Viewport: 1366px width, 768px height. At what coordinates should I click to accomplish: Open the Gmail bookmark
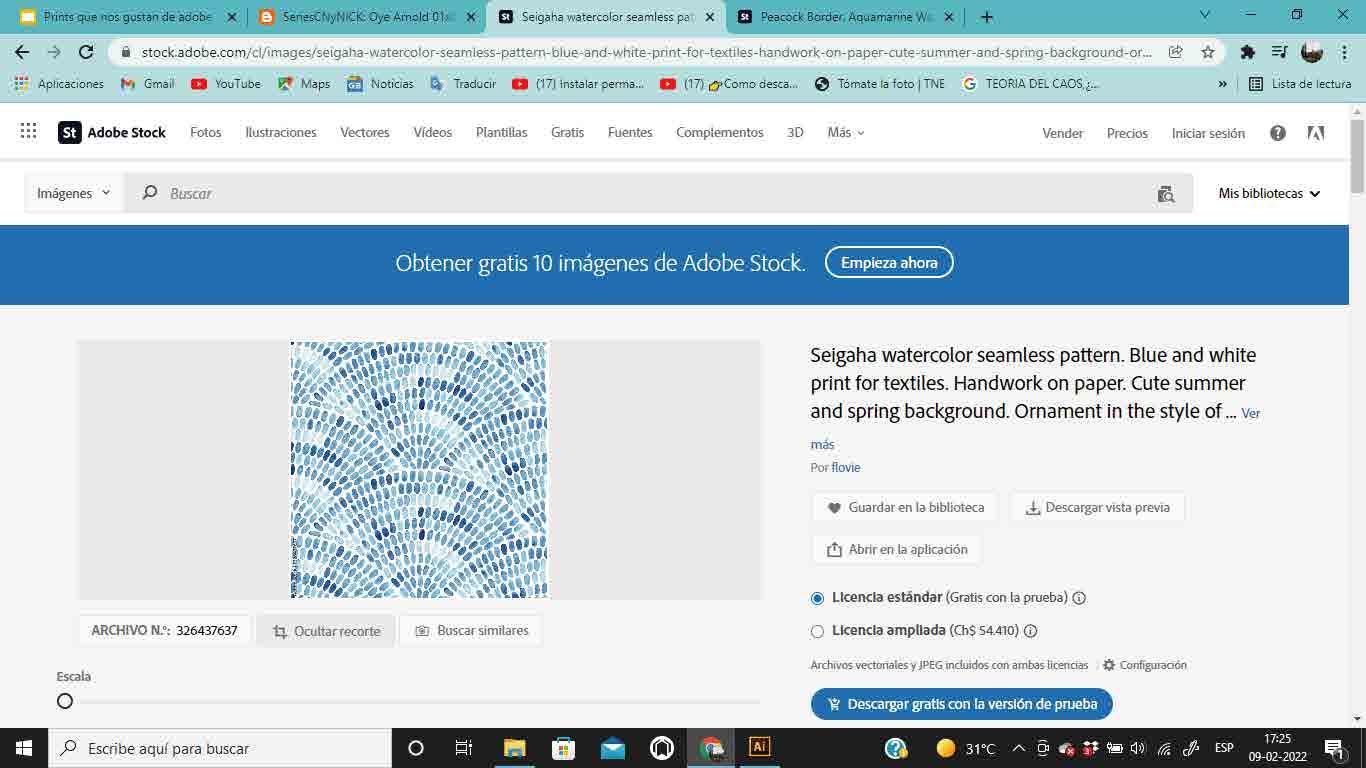click(148, 84)
